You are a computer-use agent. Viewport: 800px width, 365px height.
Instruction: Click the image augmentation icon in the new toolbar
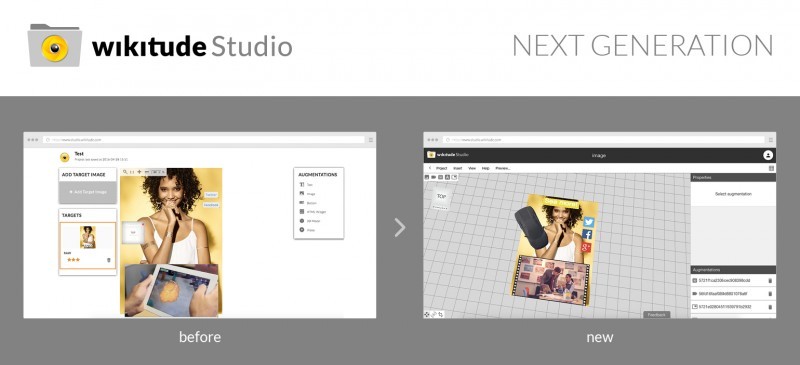pos(427,177)
